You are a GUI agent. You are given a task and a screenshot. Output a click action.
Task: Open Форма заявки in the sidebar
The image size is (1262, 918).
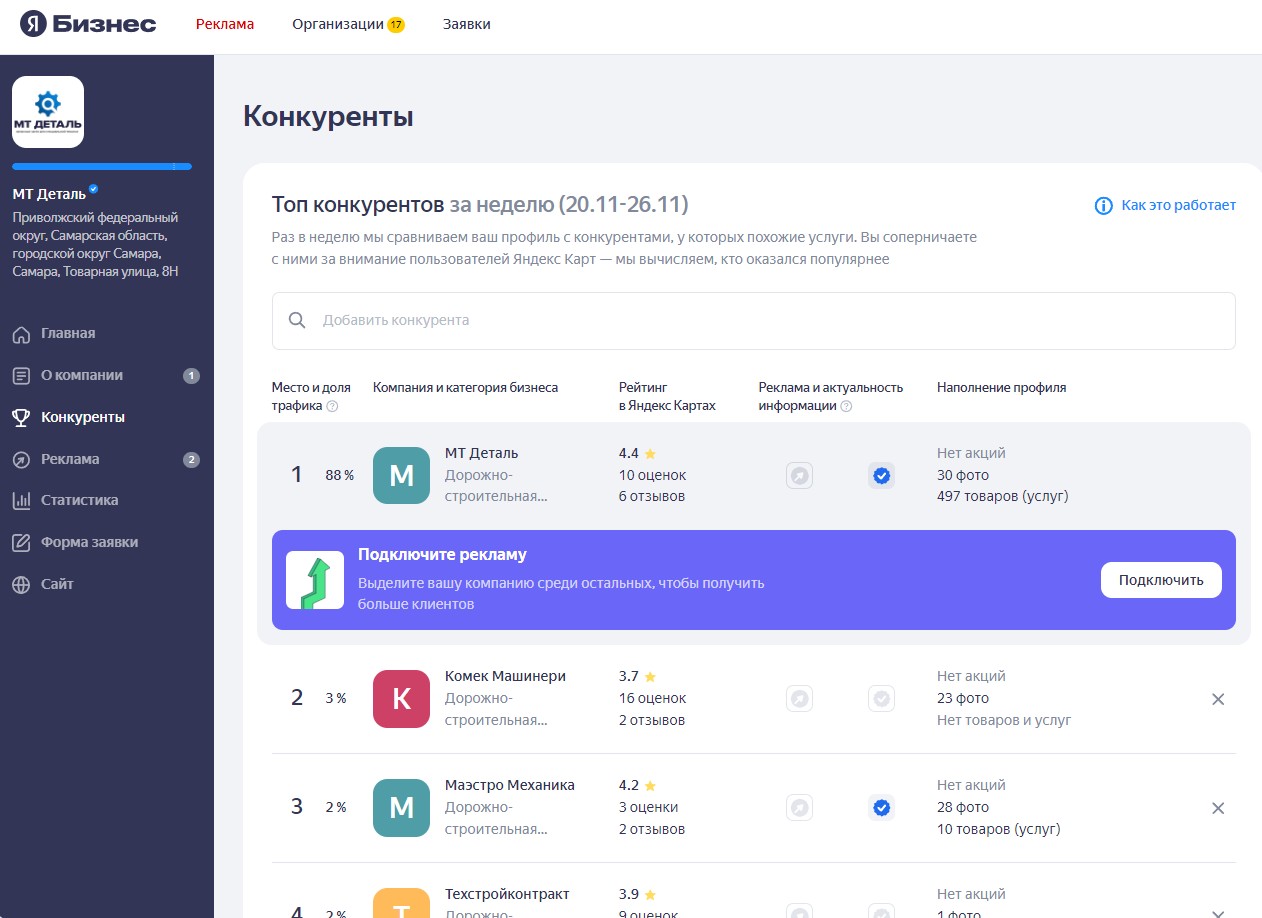(x=89, y=542)
